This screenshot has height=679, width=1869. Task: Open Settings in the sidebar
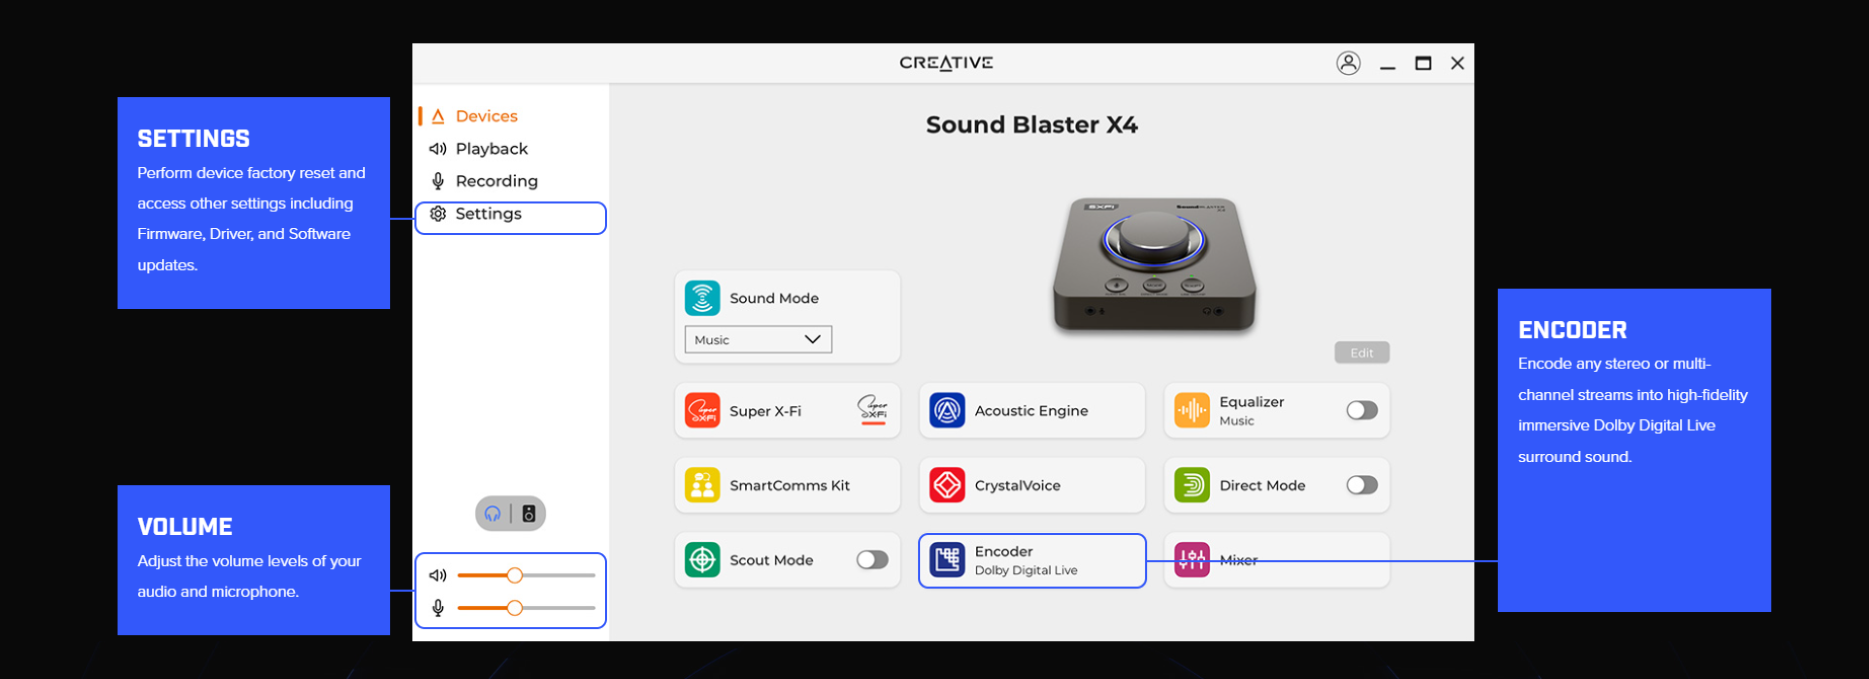click(488, 214)
